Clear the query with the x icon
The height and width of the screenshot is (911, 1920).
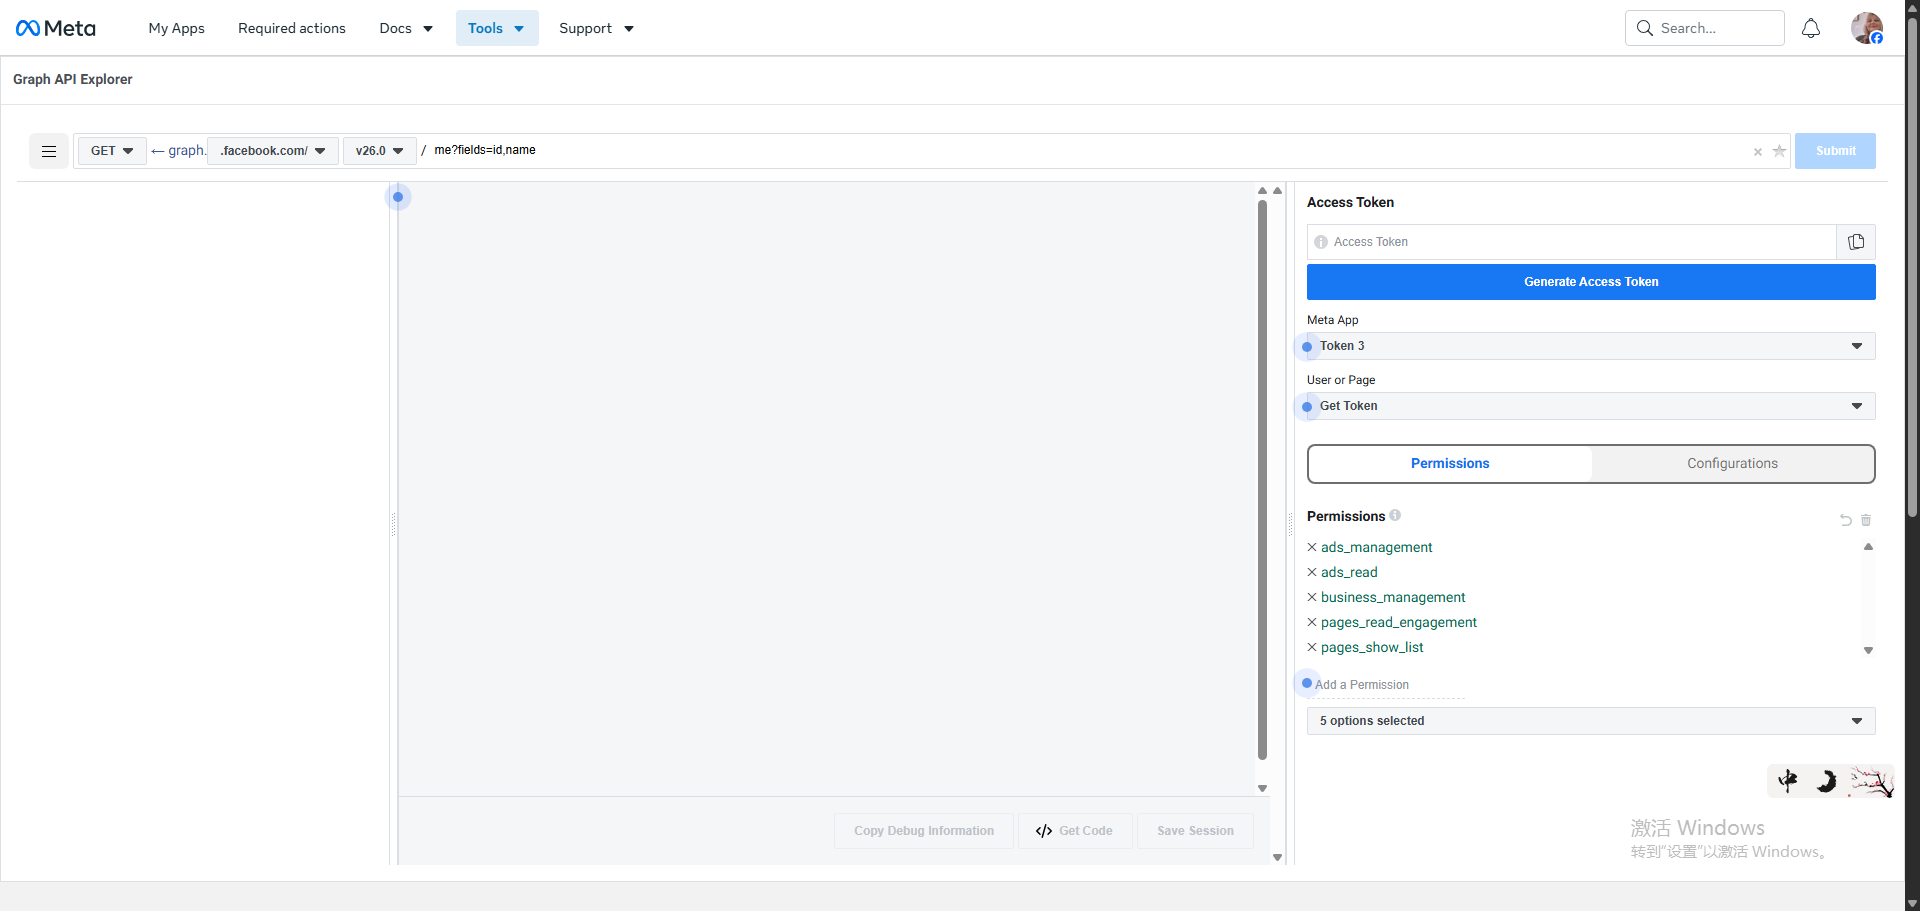coord(1757,152)
